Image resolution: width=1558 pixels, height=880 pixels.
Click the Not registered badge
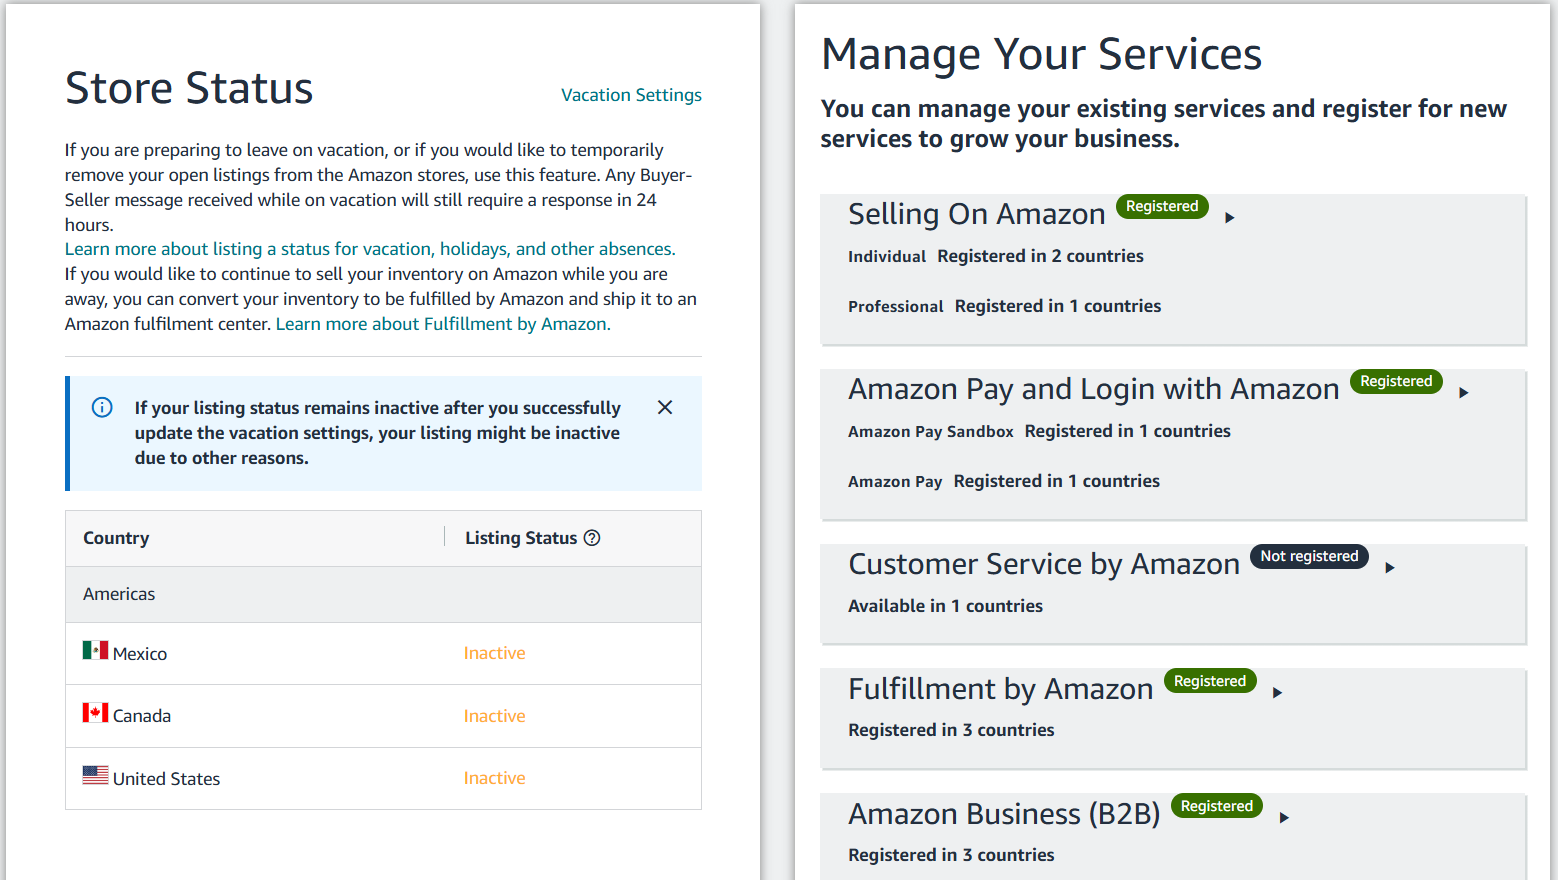(x=1309, y=556)
